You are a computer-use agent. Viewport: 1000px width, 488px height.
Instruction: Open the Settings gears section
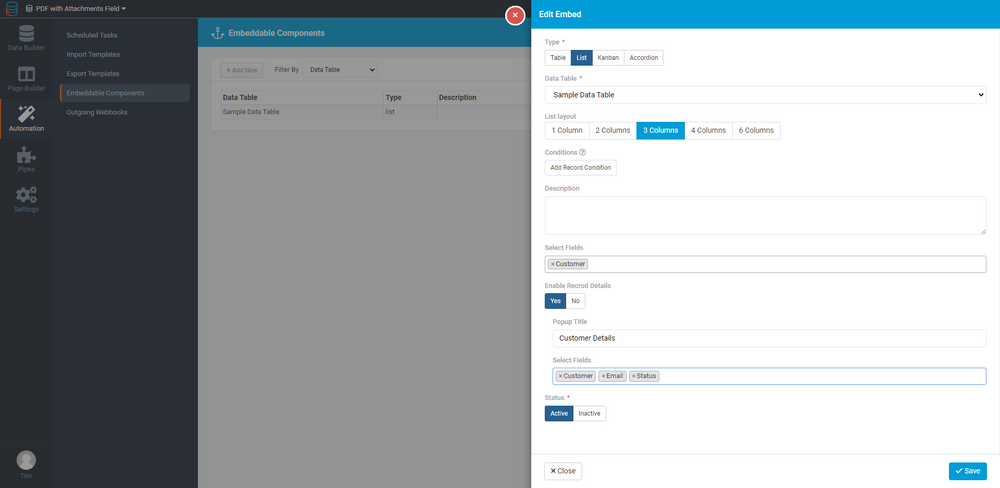click(26, 200)
